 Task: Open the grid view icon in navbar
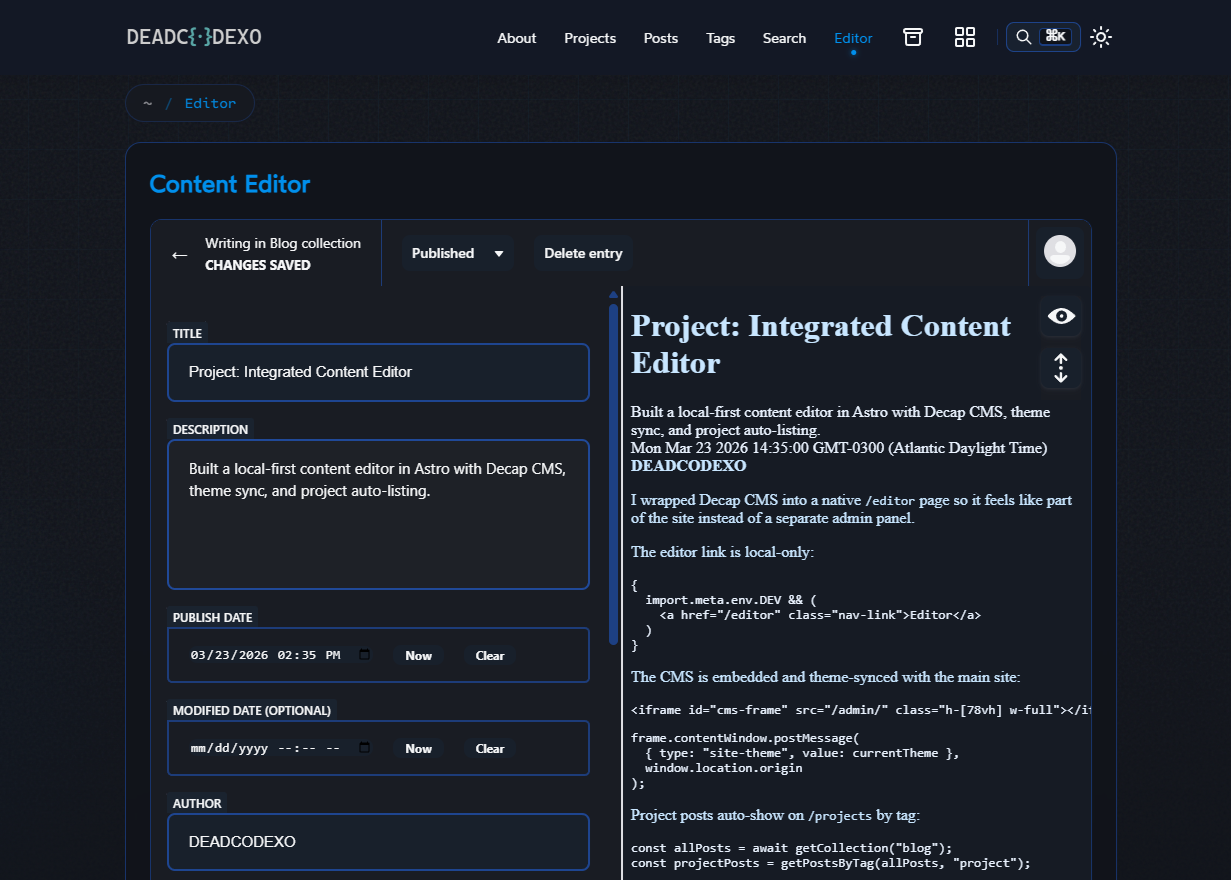(x=964, y=37)
